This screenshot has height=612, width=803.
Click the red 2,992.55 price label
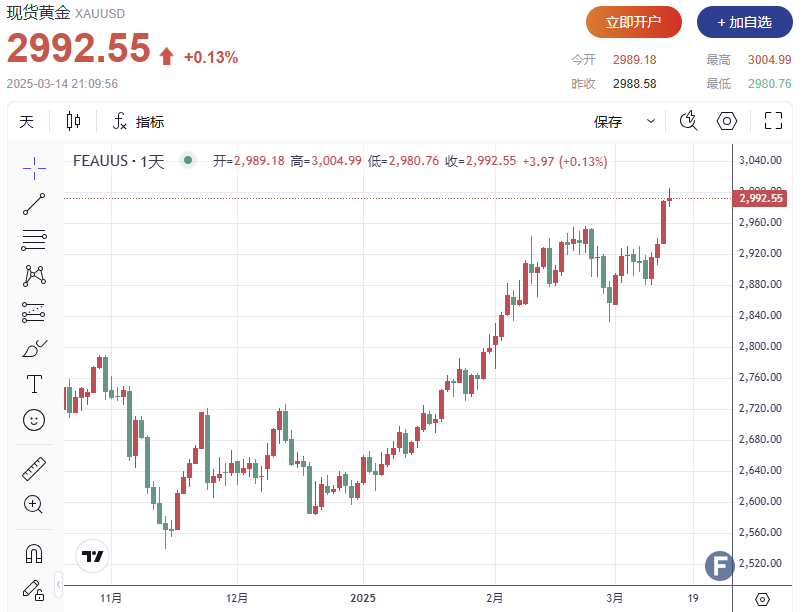coord(760,198)
